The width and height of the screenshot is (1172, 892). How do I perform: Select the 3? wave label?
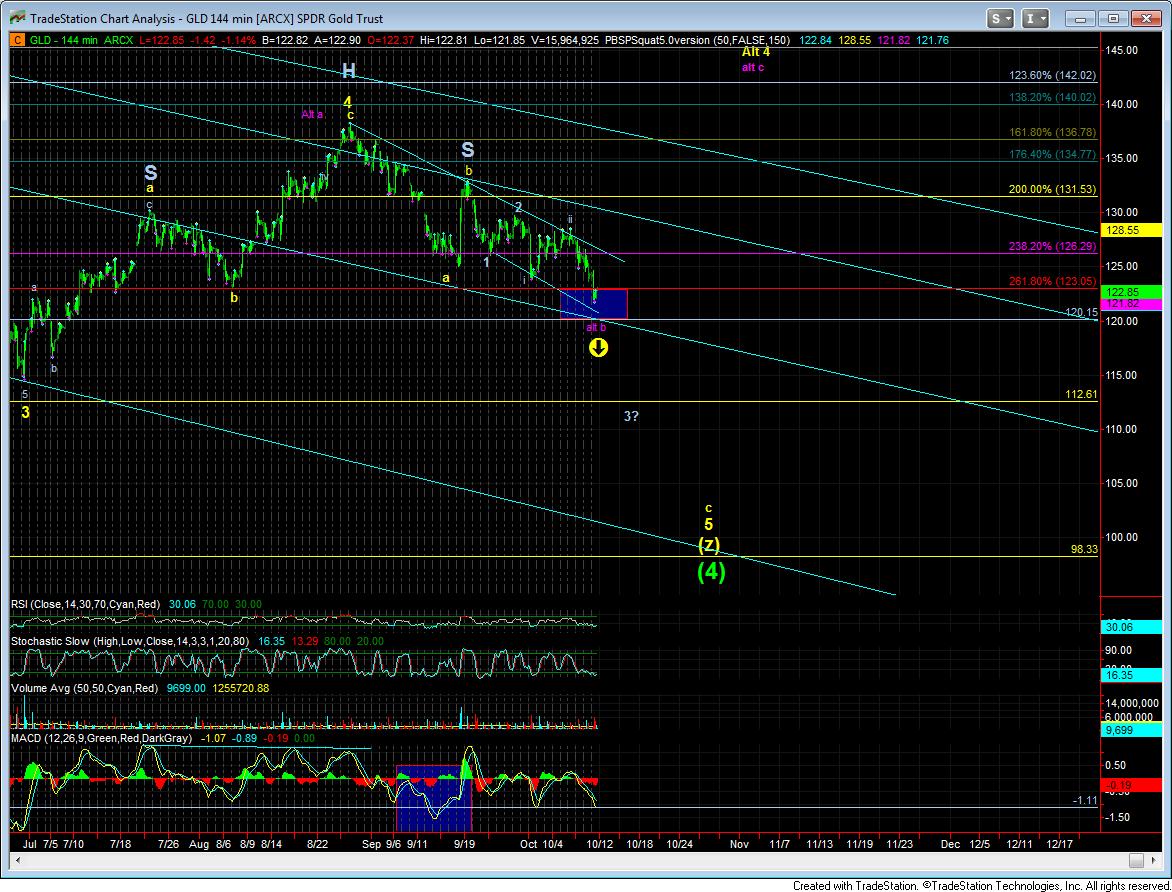tap(631, 416)
